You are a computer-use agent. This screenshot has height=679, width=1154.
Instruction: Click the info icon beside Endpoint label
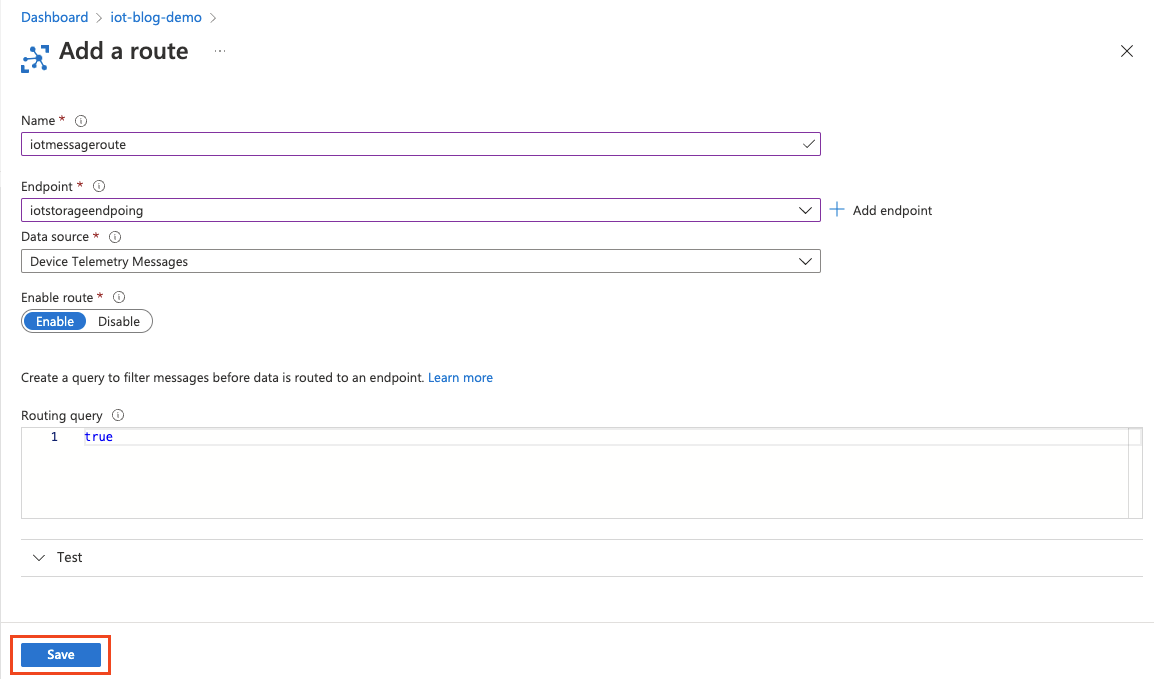click(99, 187)
